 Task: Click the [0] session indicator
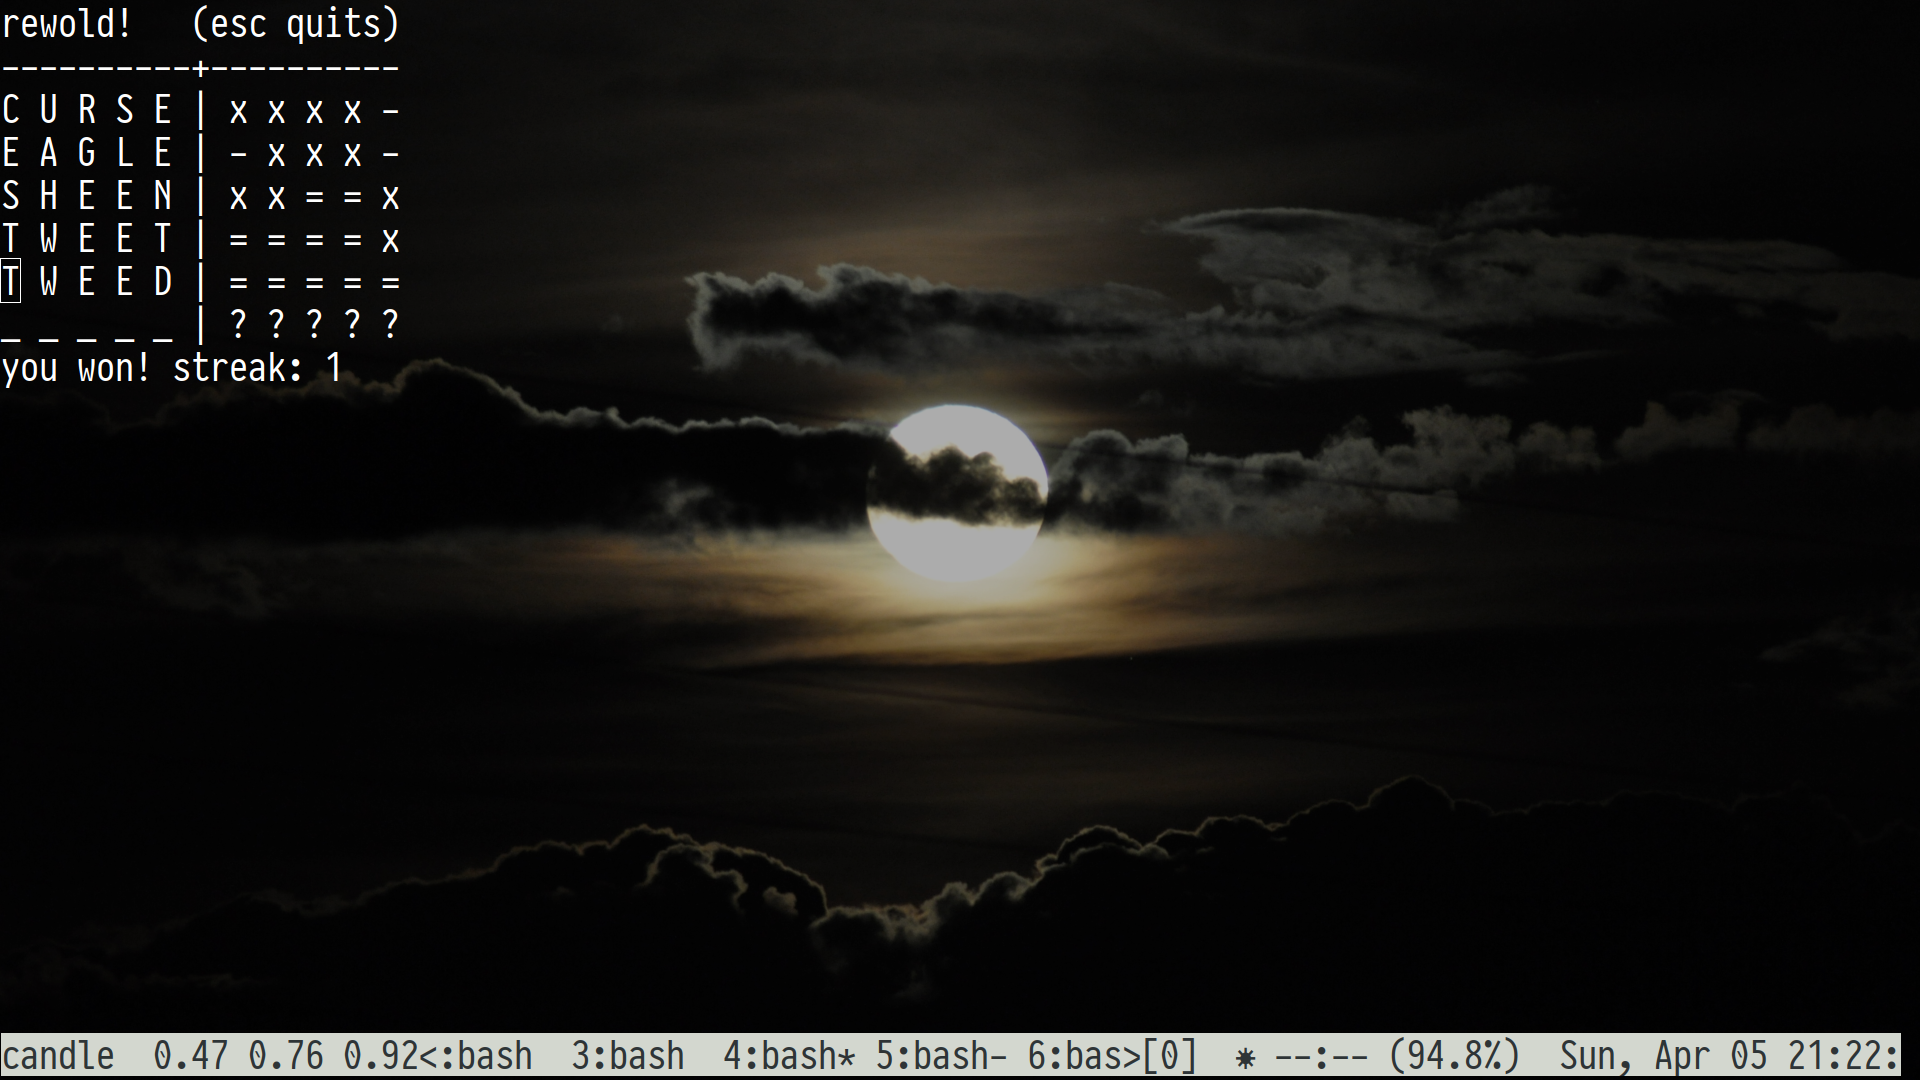(x=1170, y=1056)
